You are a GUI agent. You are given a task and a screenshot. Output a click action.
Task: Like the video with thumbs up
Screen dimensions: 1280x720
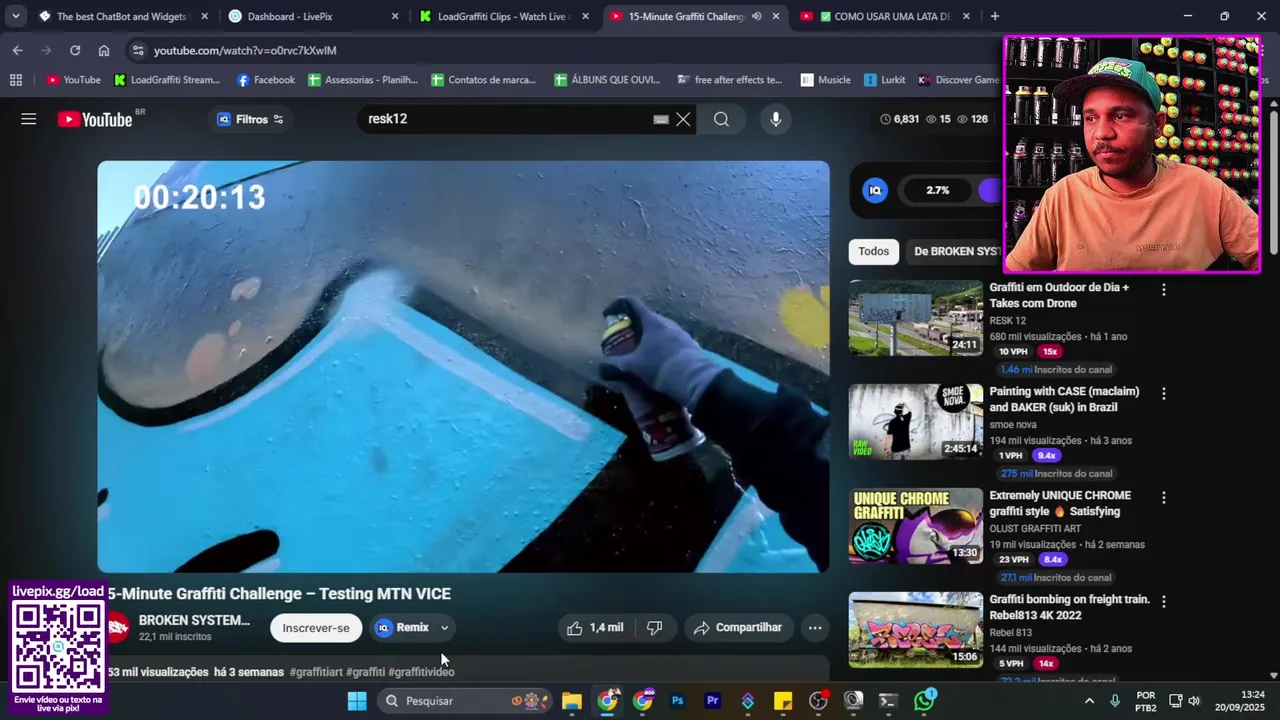[595, 628]
